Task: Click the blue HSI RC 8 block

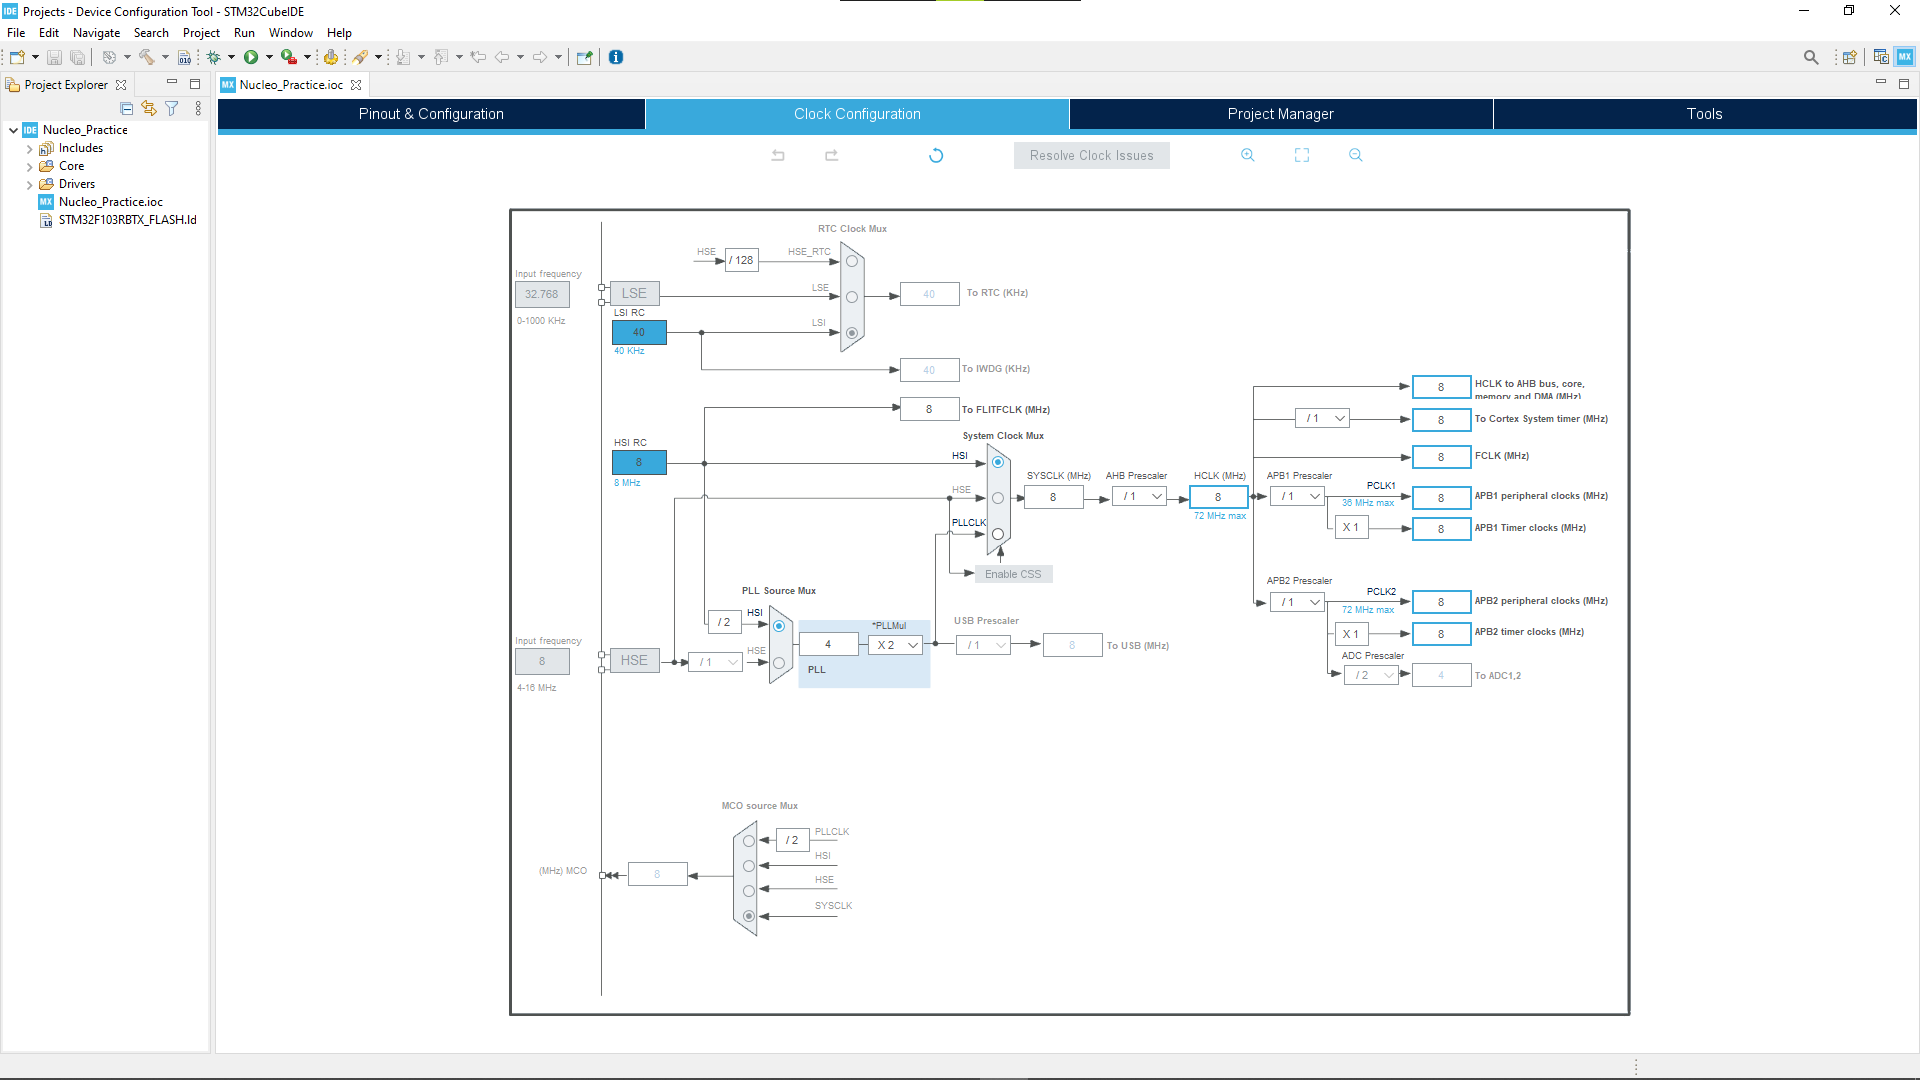Action: [639, 462]
